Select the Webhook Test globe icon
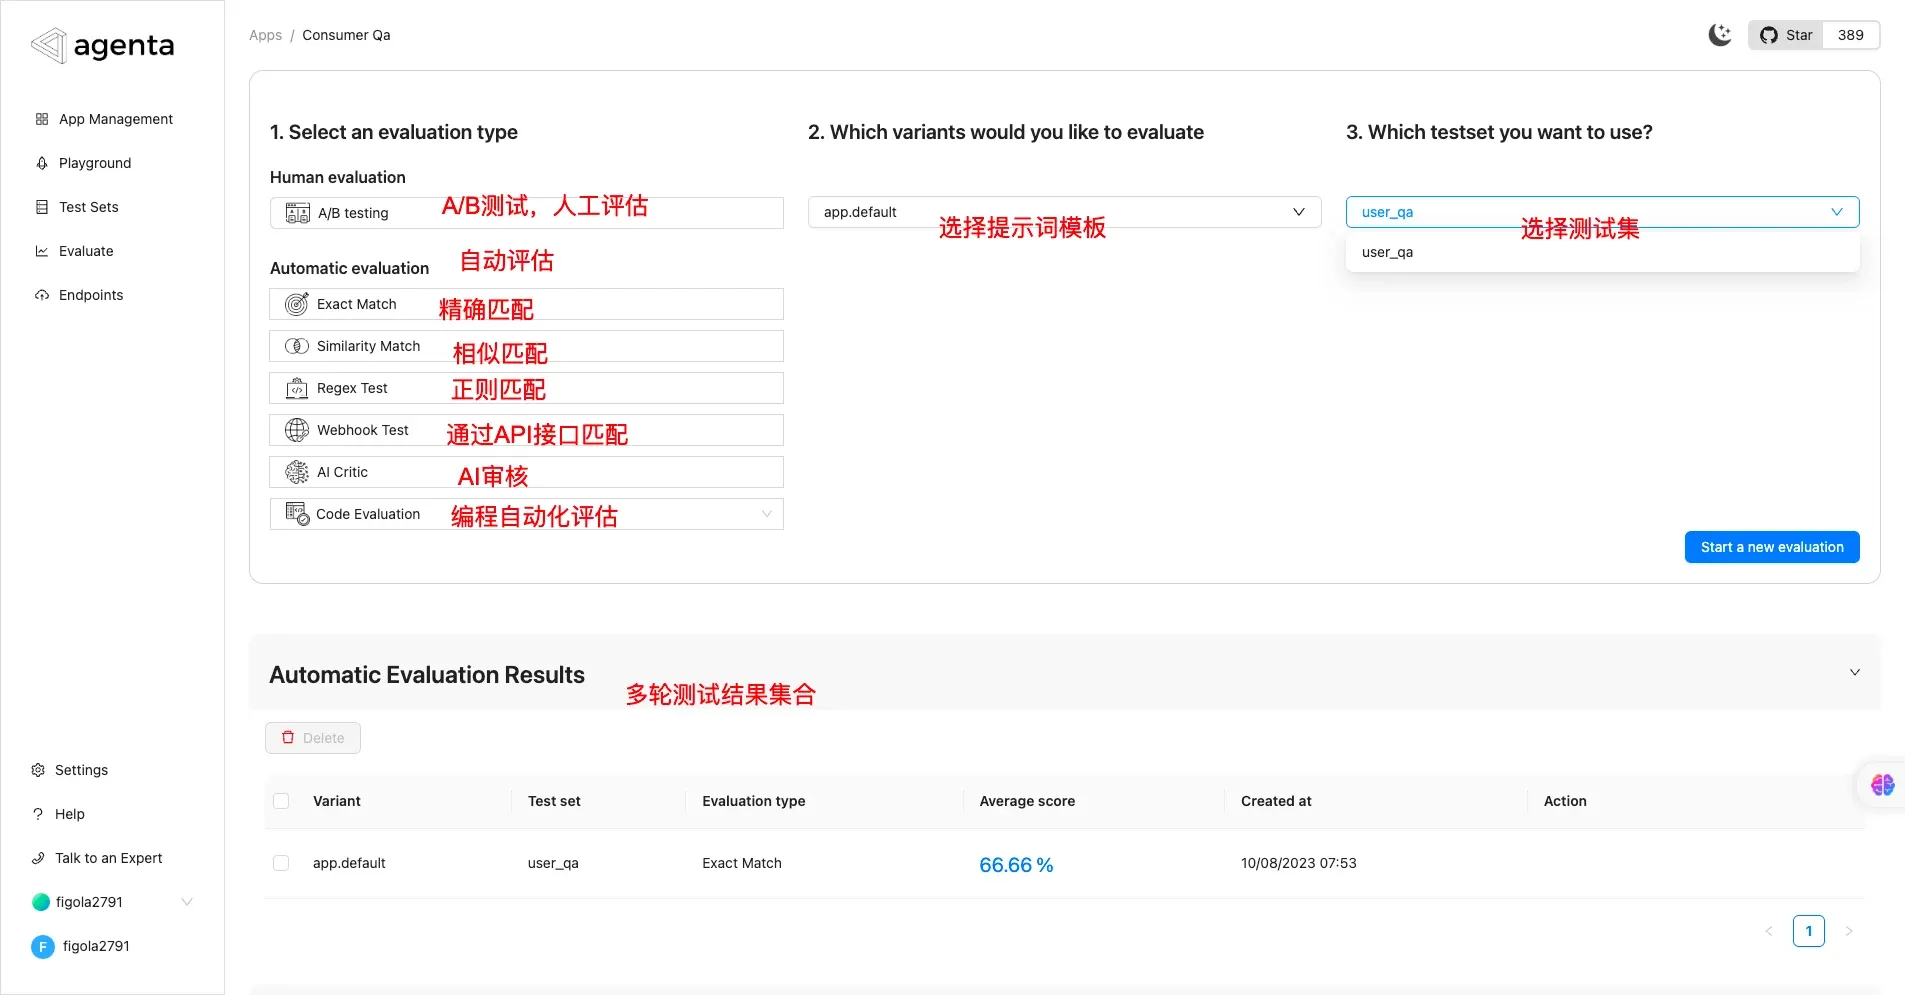The height and width of the screenshot is (995, 1905). [x=297, y=430]
